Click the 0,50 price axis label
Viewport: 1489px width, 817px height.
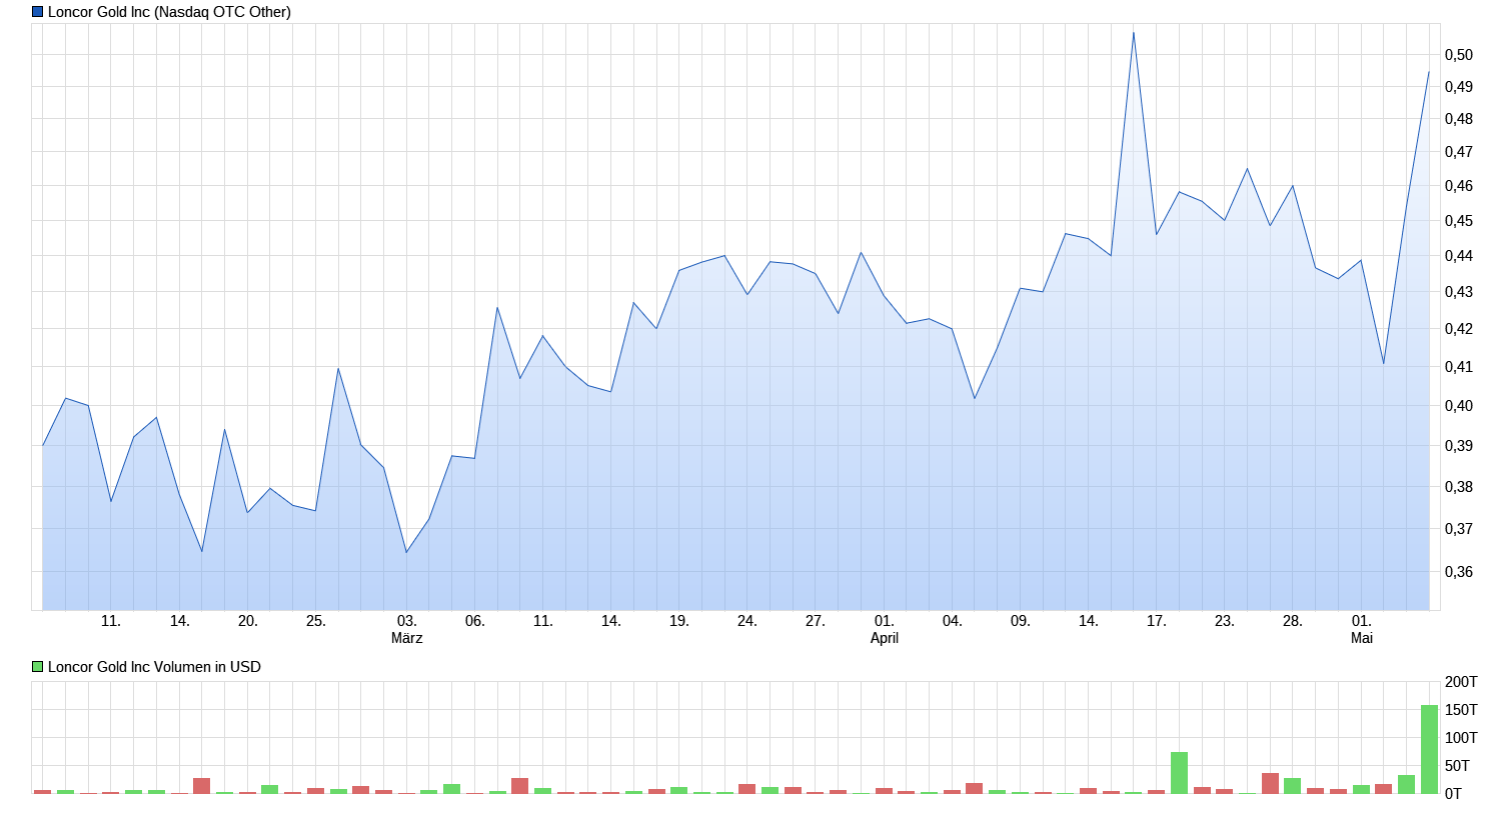[x=1459, y=55]
